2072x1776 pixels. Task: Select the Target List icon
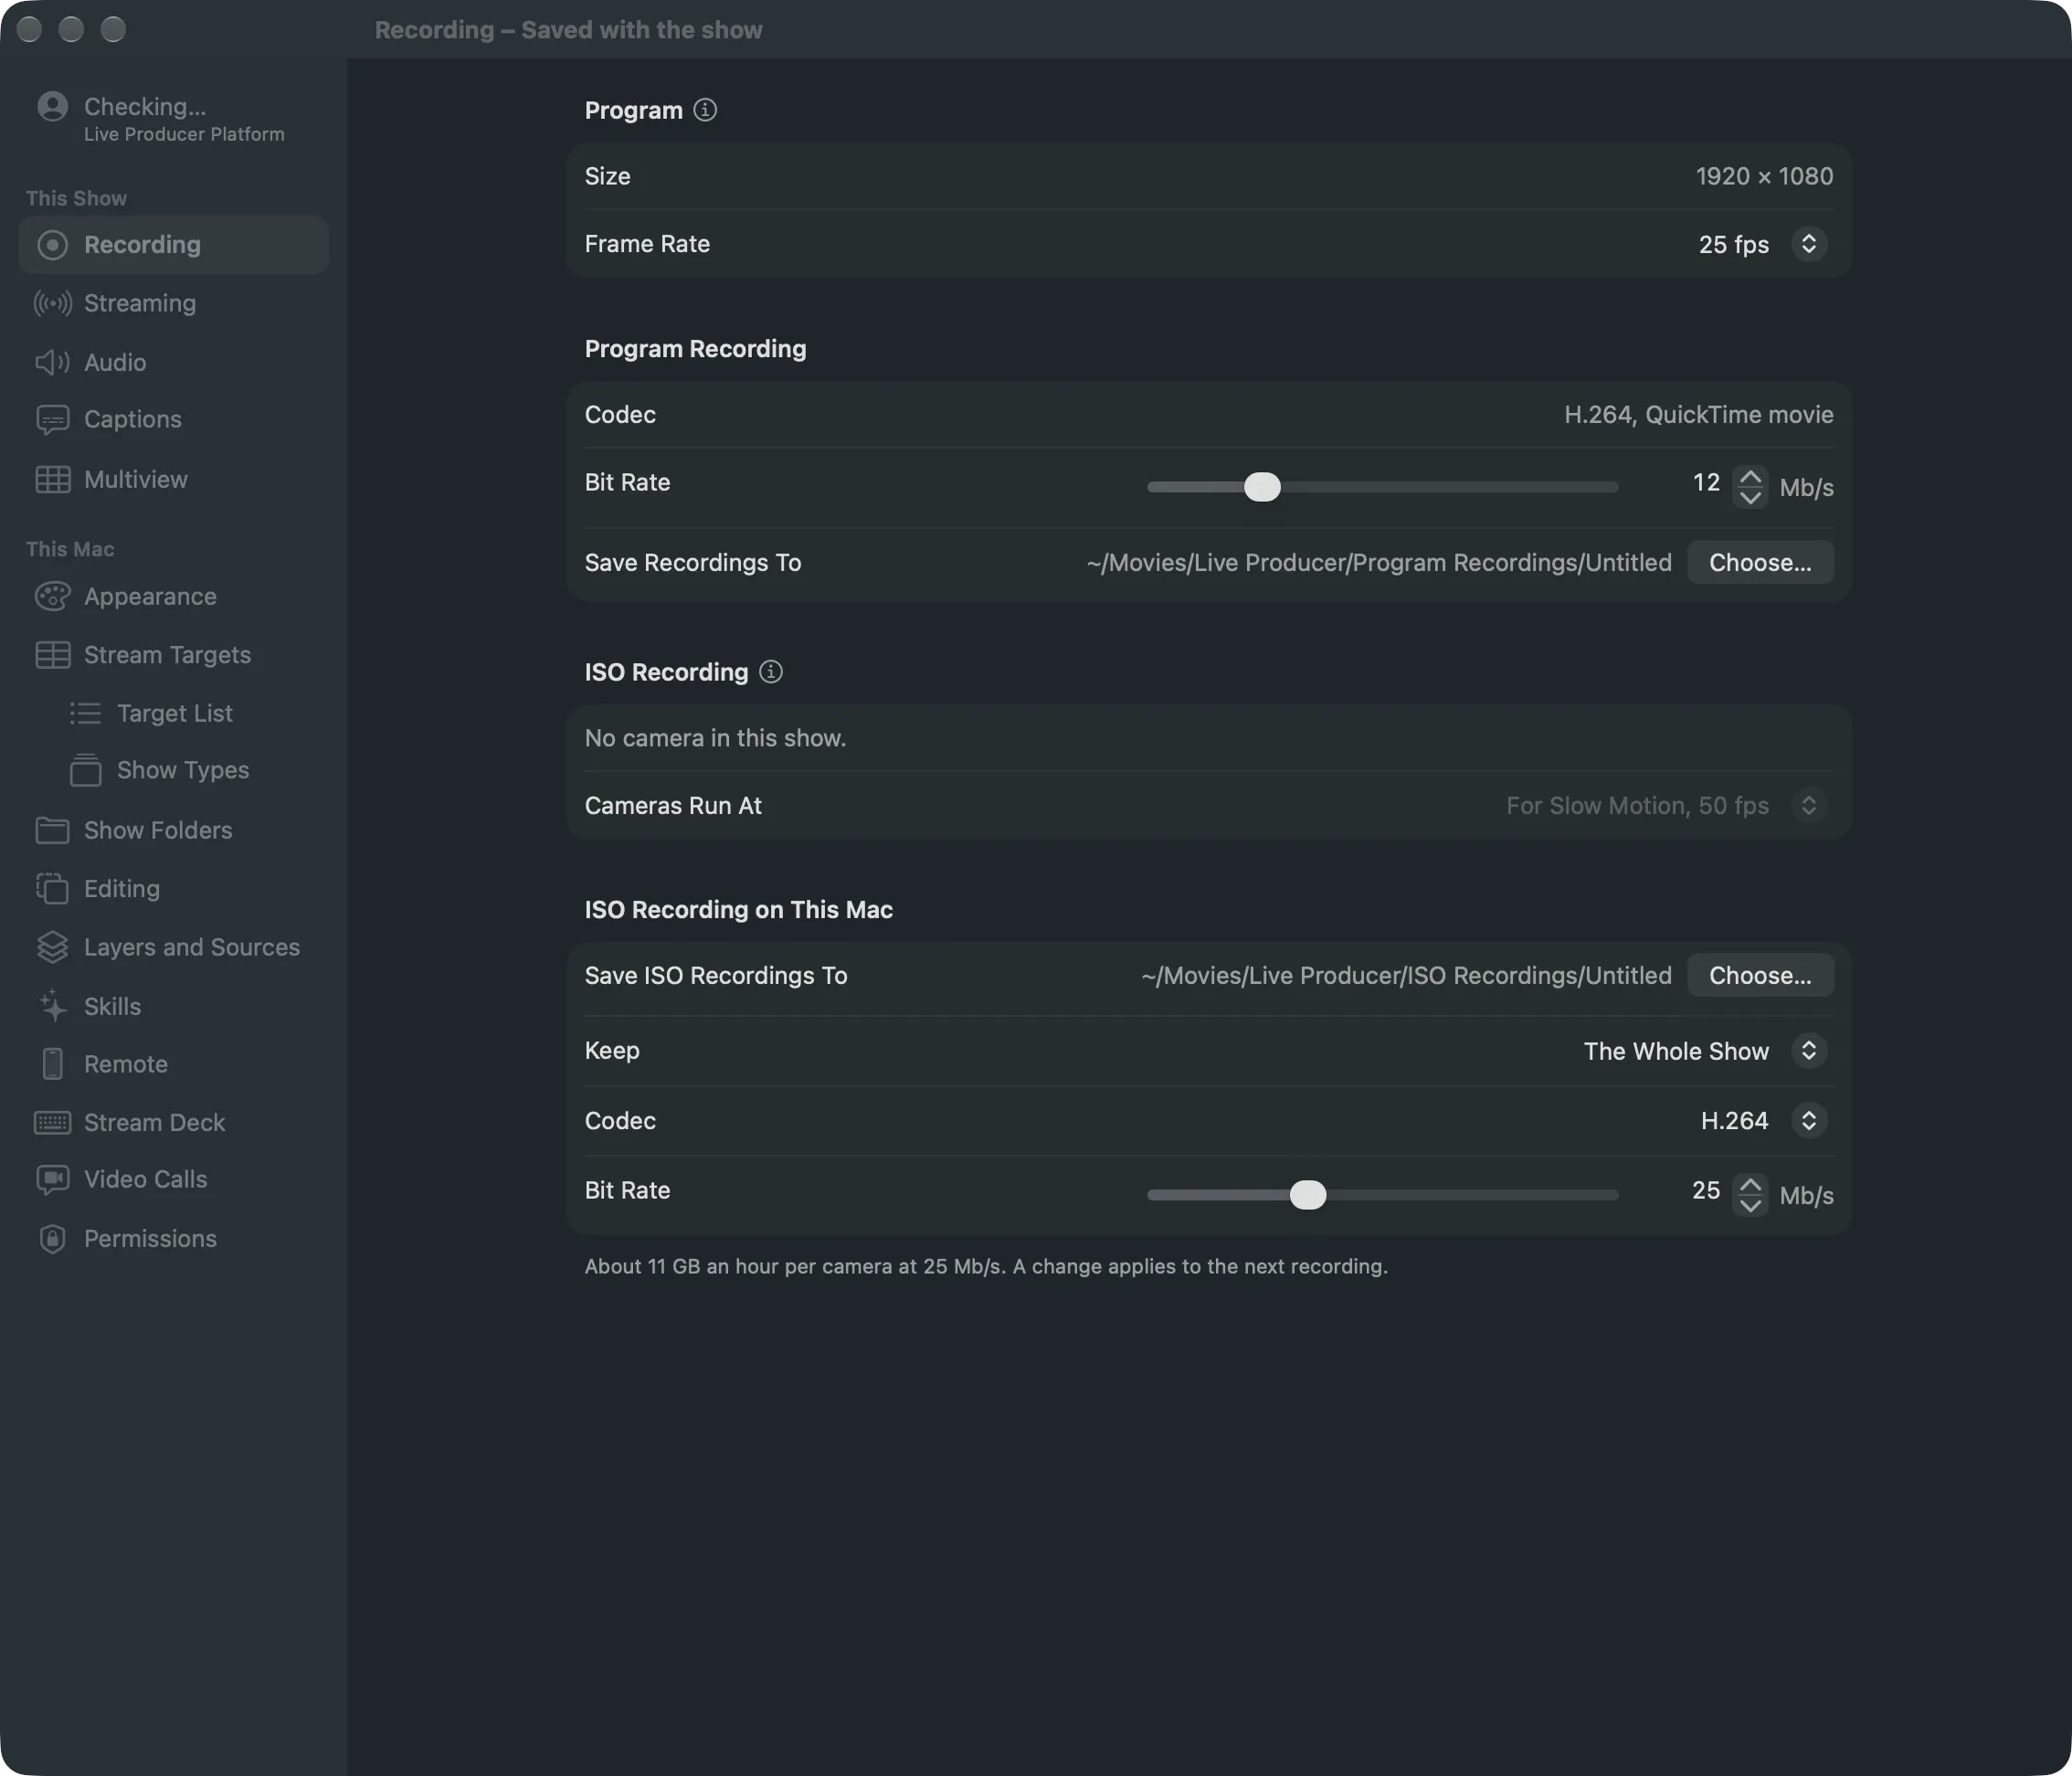pos(85,713)
